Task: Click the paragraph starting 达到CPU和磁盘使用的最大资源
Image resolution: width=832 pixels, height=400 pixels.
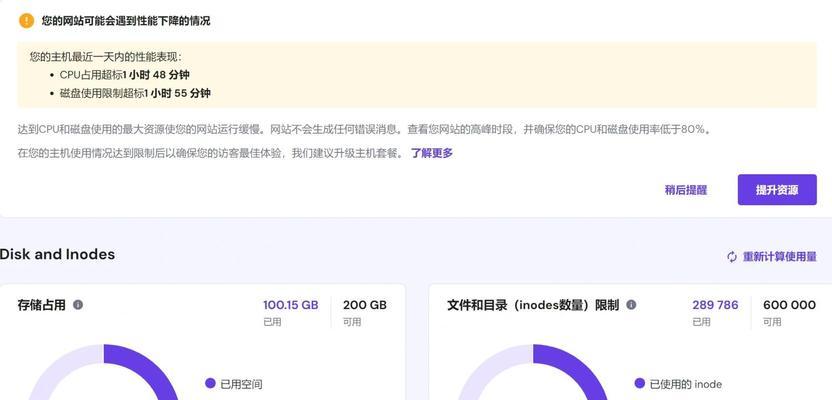Action: tap(363, 129)
